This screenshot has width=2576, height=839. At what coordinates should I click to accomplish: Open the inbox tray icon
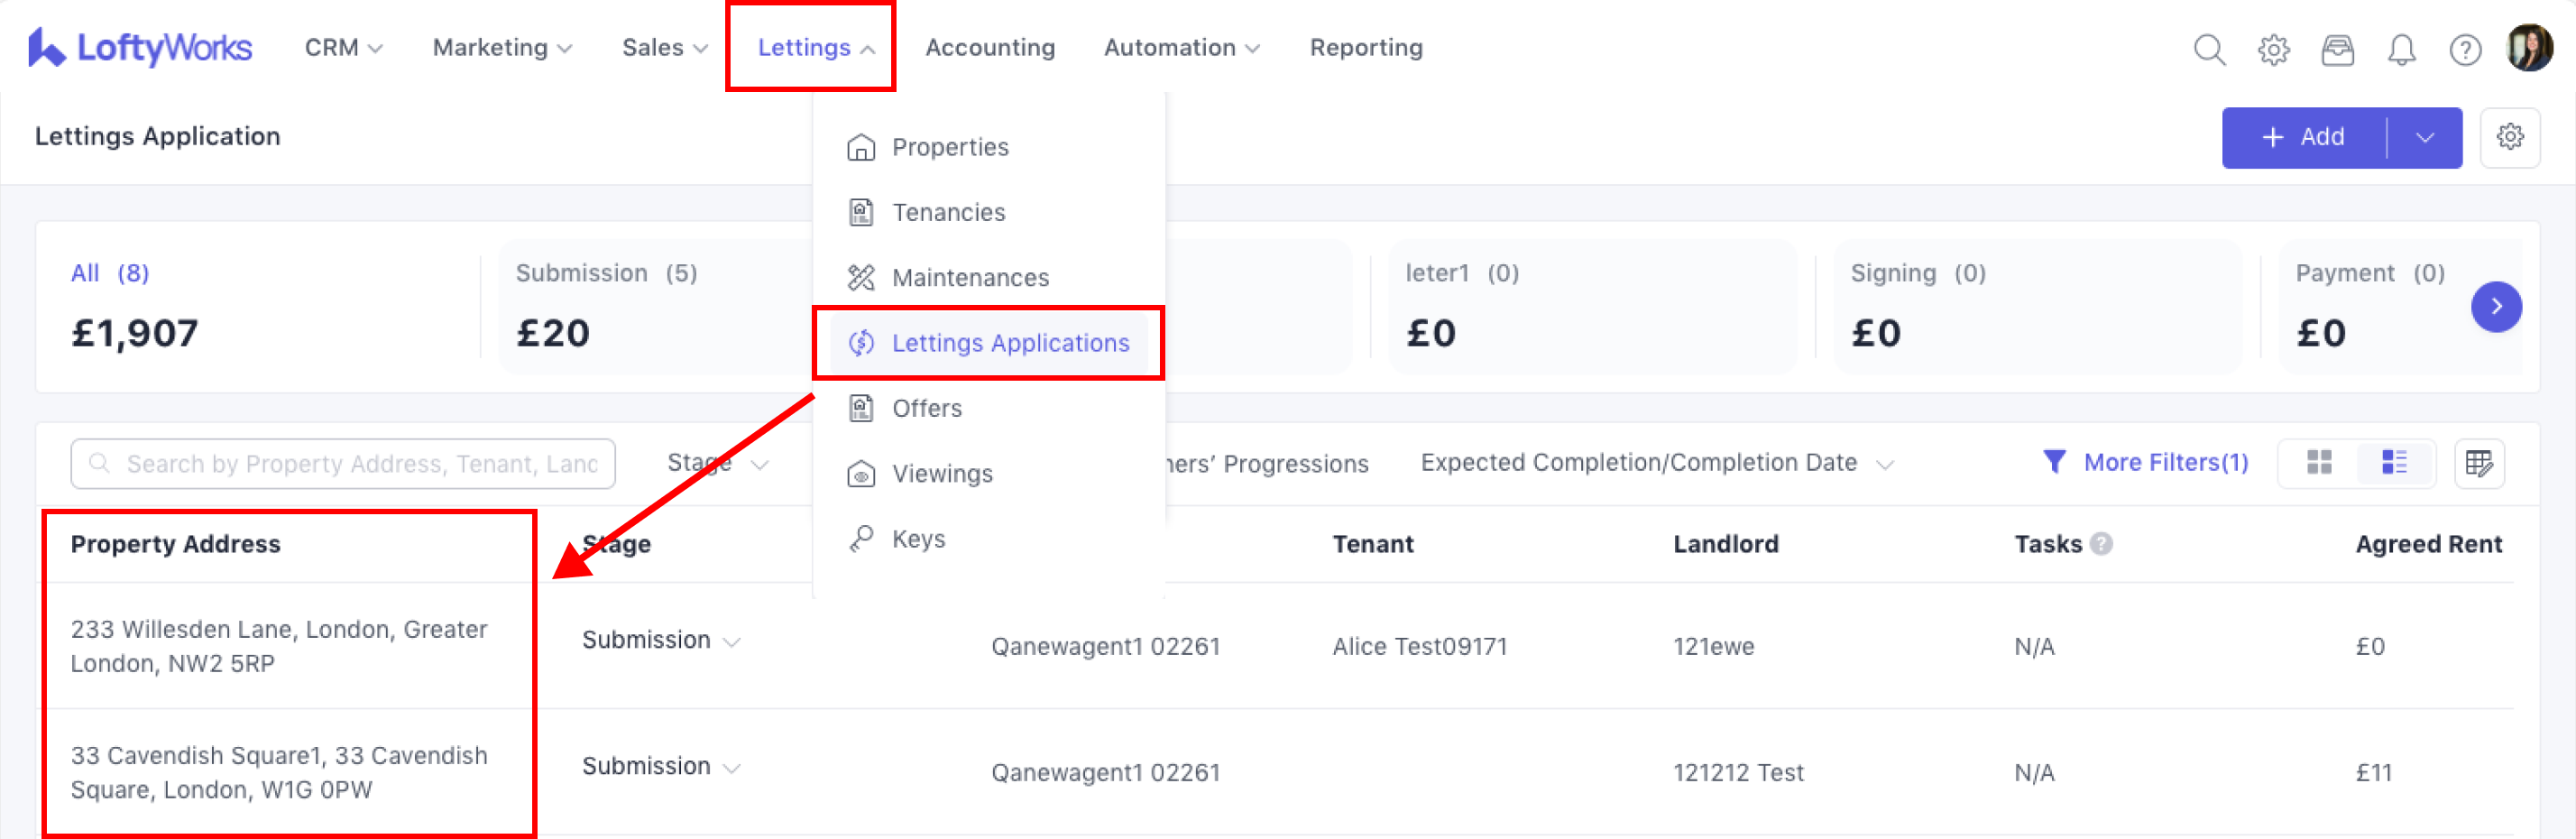pyautogui.click(x=2337, y=49)
